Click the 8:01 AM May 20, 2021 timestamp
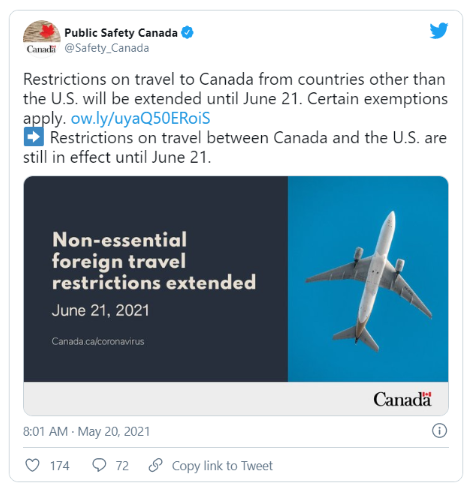The height and width of the screenshot is (486, 468). coord(86,431)
